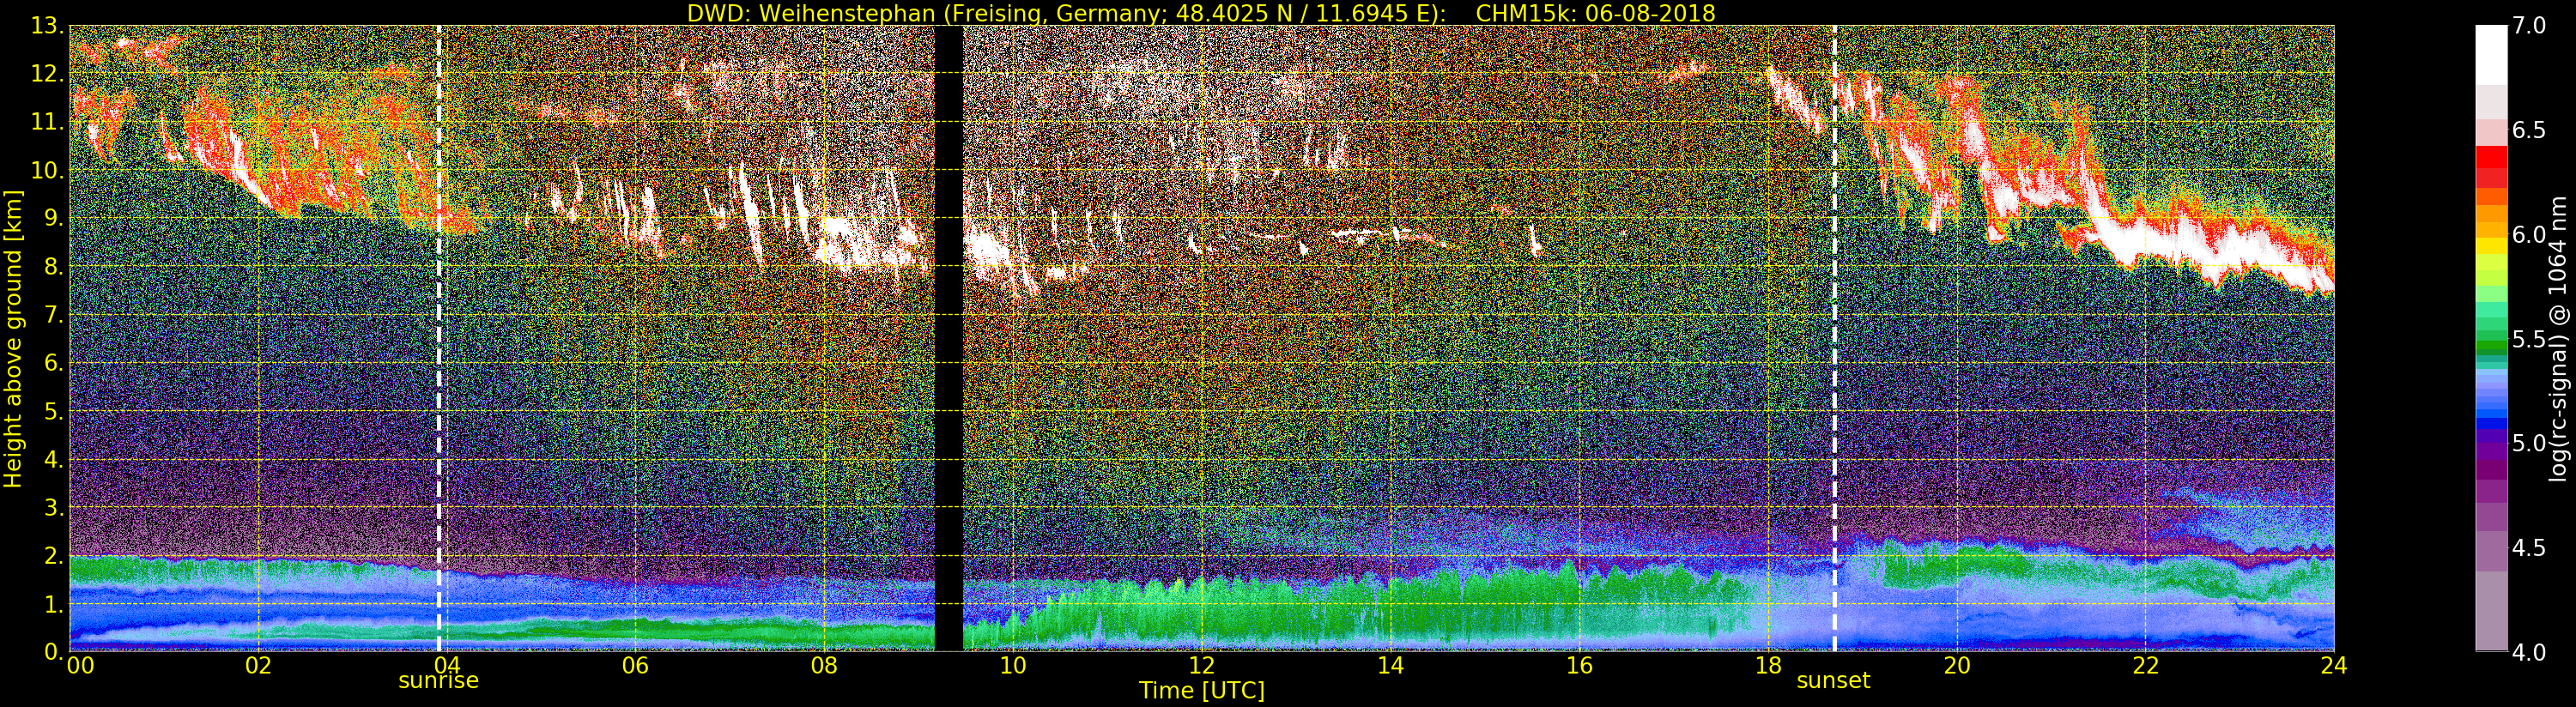2576x707 pixels.
Task: Click the 'sunset' label below the axis
Action: pos(1833,681)
